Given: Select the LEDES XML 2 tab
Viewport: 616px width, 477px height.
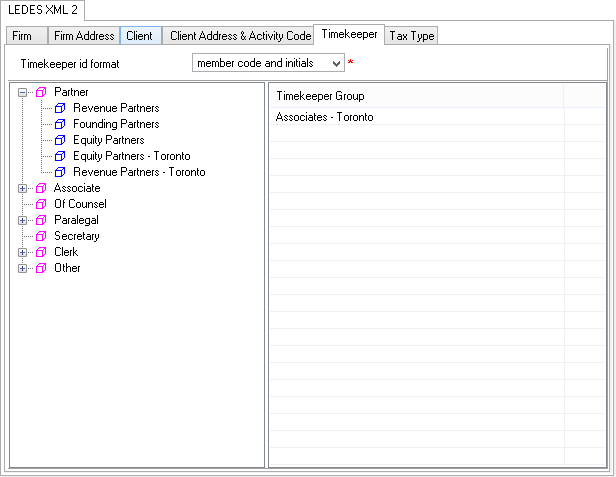Looking at the screenshot, I should click(42, 10).
